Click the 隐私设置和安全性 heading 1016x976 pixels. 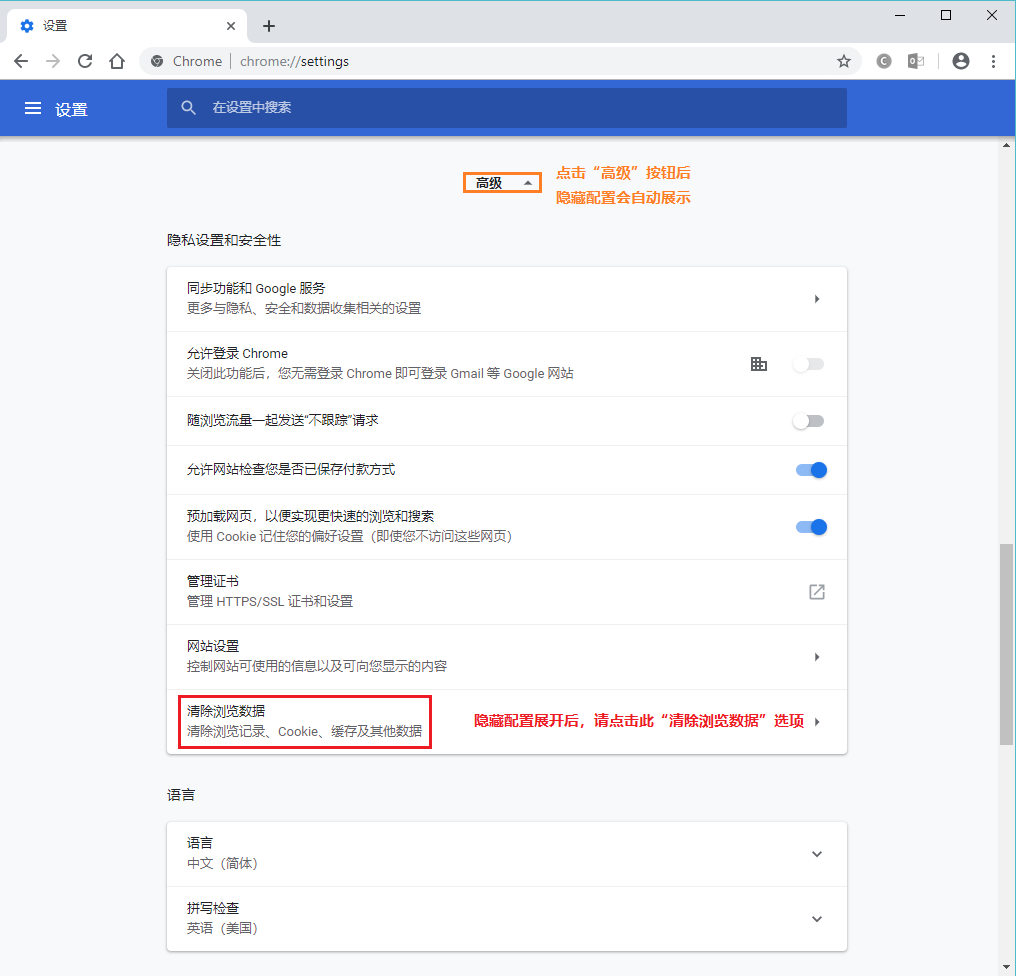click(224, 240)
